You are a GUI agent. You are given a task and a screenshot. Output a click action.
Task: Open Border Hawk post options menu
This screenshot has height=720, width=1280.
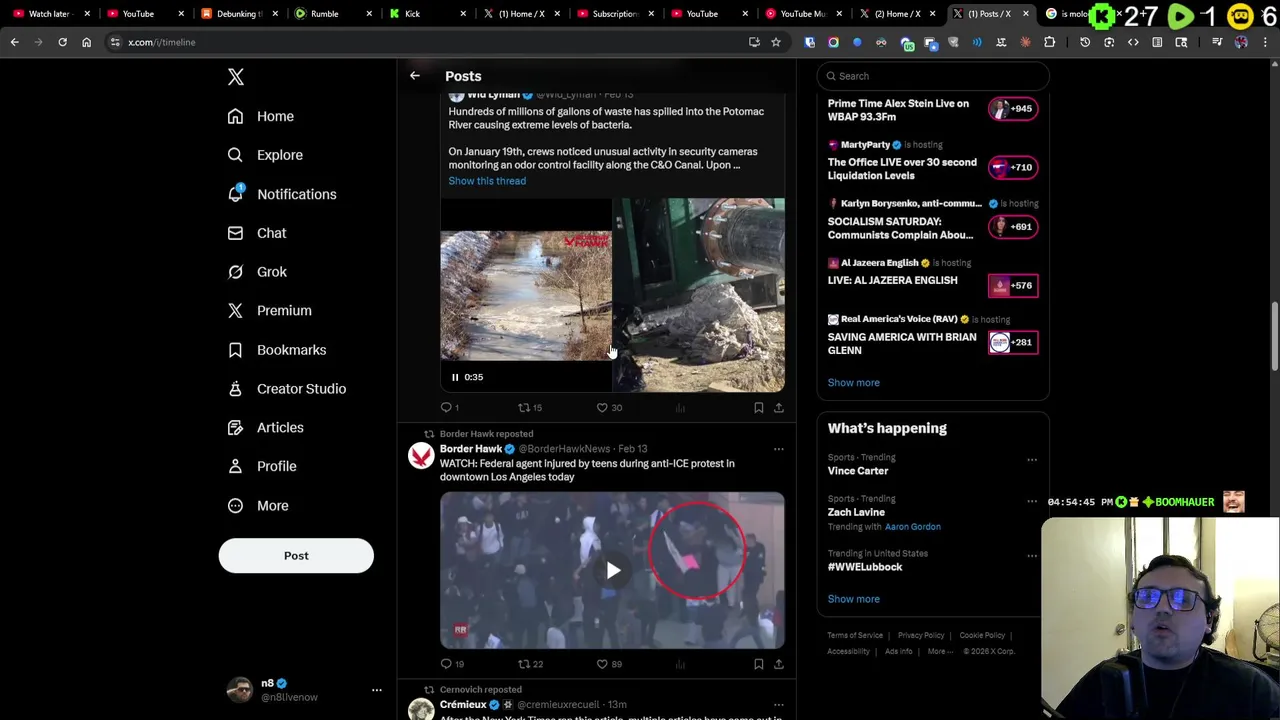click(x=779, y=449)
